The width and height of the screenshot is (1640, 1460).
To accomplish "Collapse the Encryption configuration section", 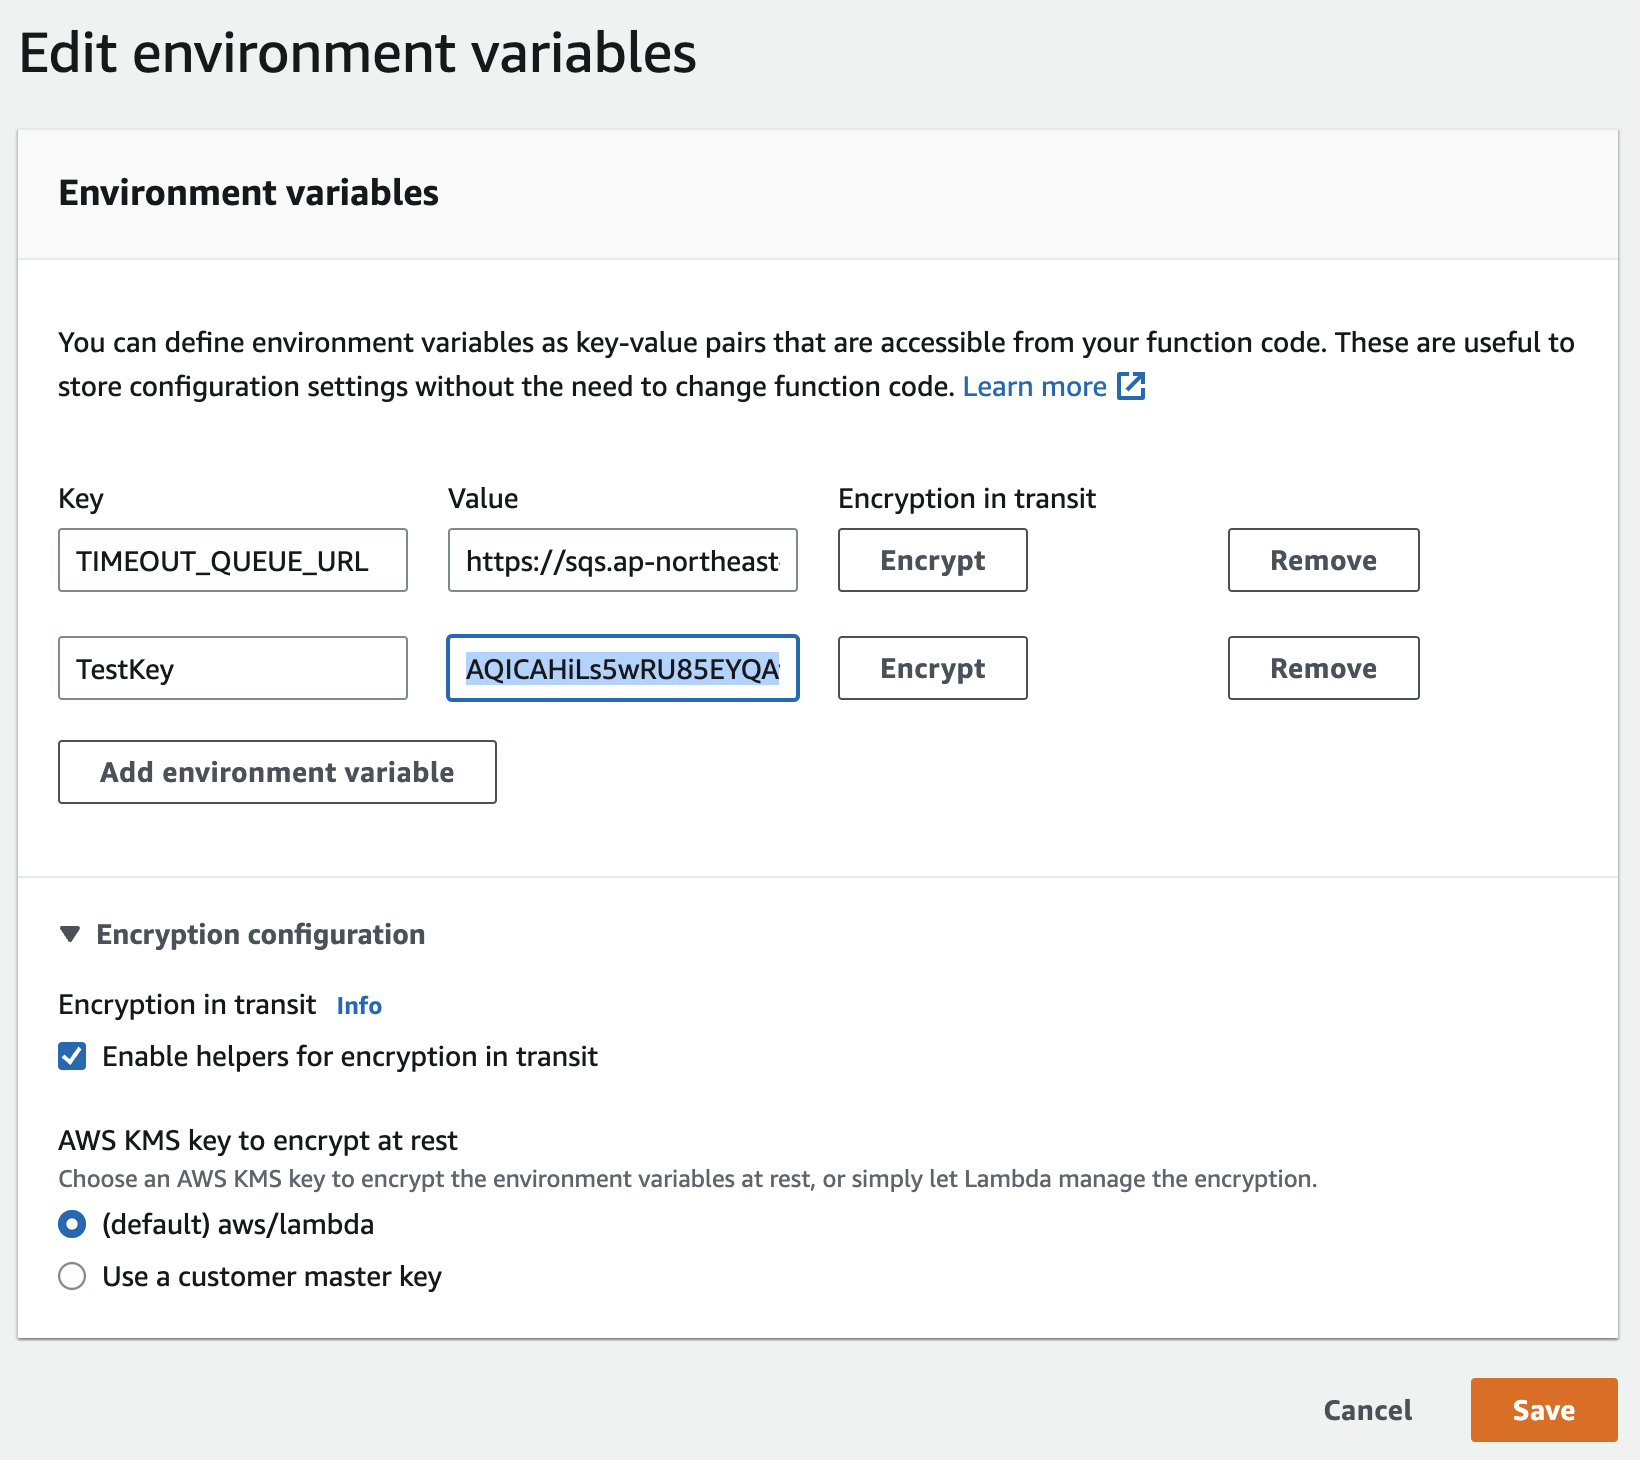I will pos(70,934).
